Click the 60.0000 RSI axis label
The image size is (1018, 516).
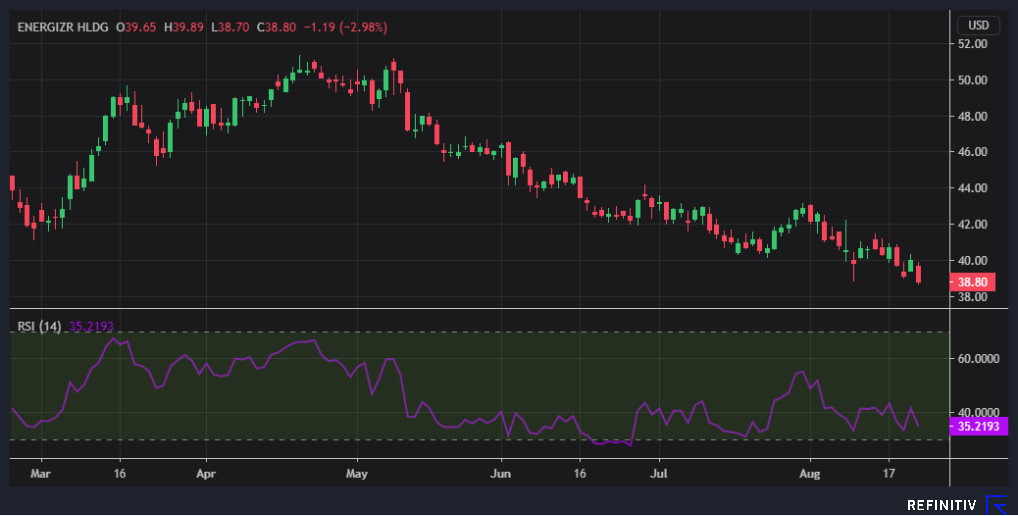978,359
